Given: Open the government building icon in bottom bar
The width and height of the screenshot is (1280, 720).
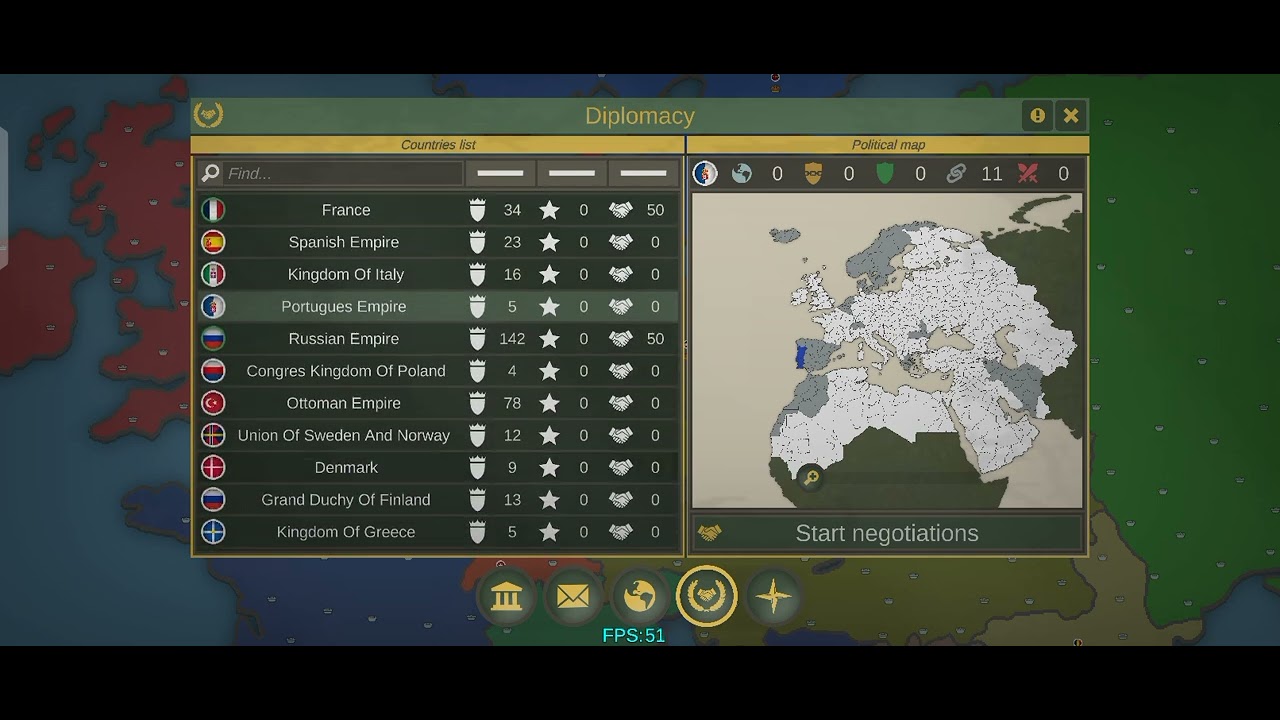Looking at the screenshot, I should pos(507,597).
